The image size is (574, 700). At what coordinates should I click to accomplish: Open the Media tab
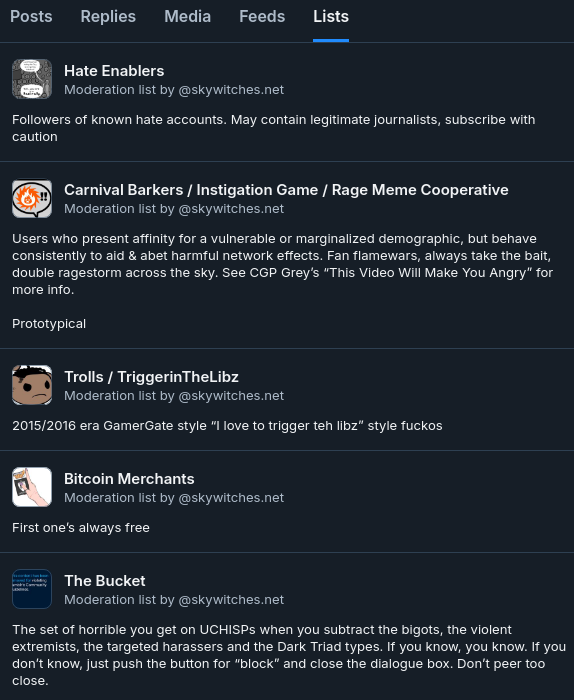coord(187,17)
